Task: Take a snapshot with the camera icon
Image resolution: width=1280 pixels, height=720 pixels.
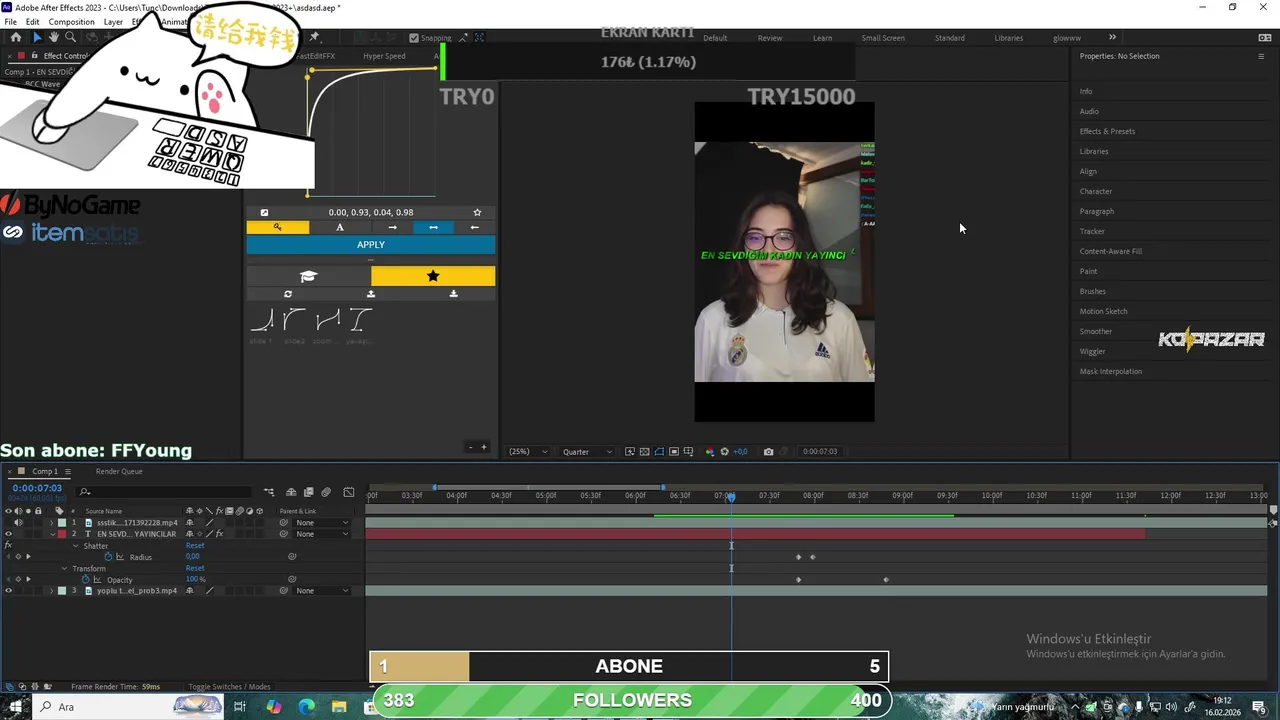Action: click(768, 452)
